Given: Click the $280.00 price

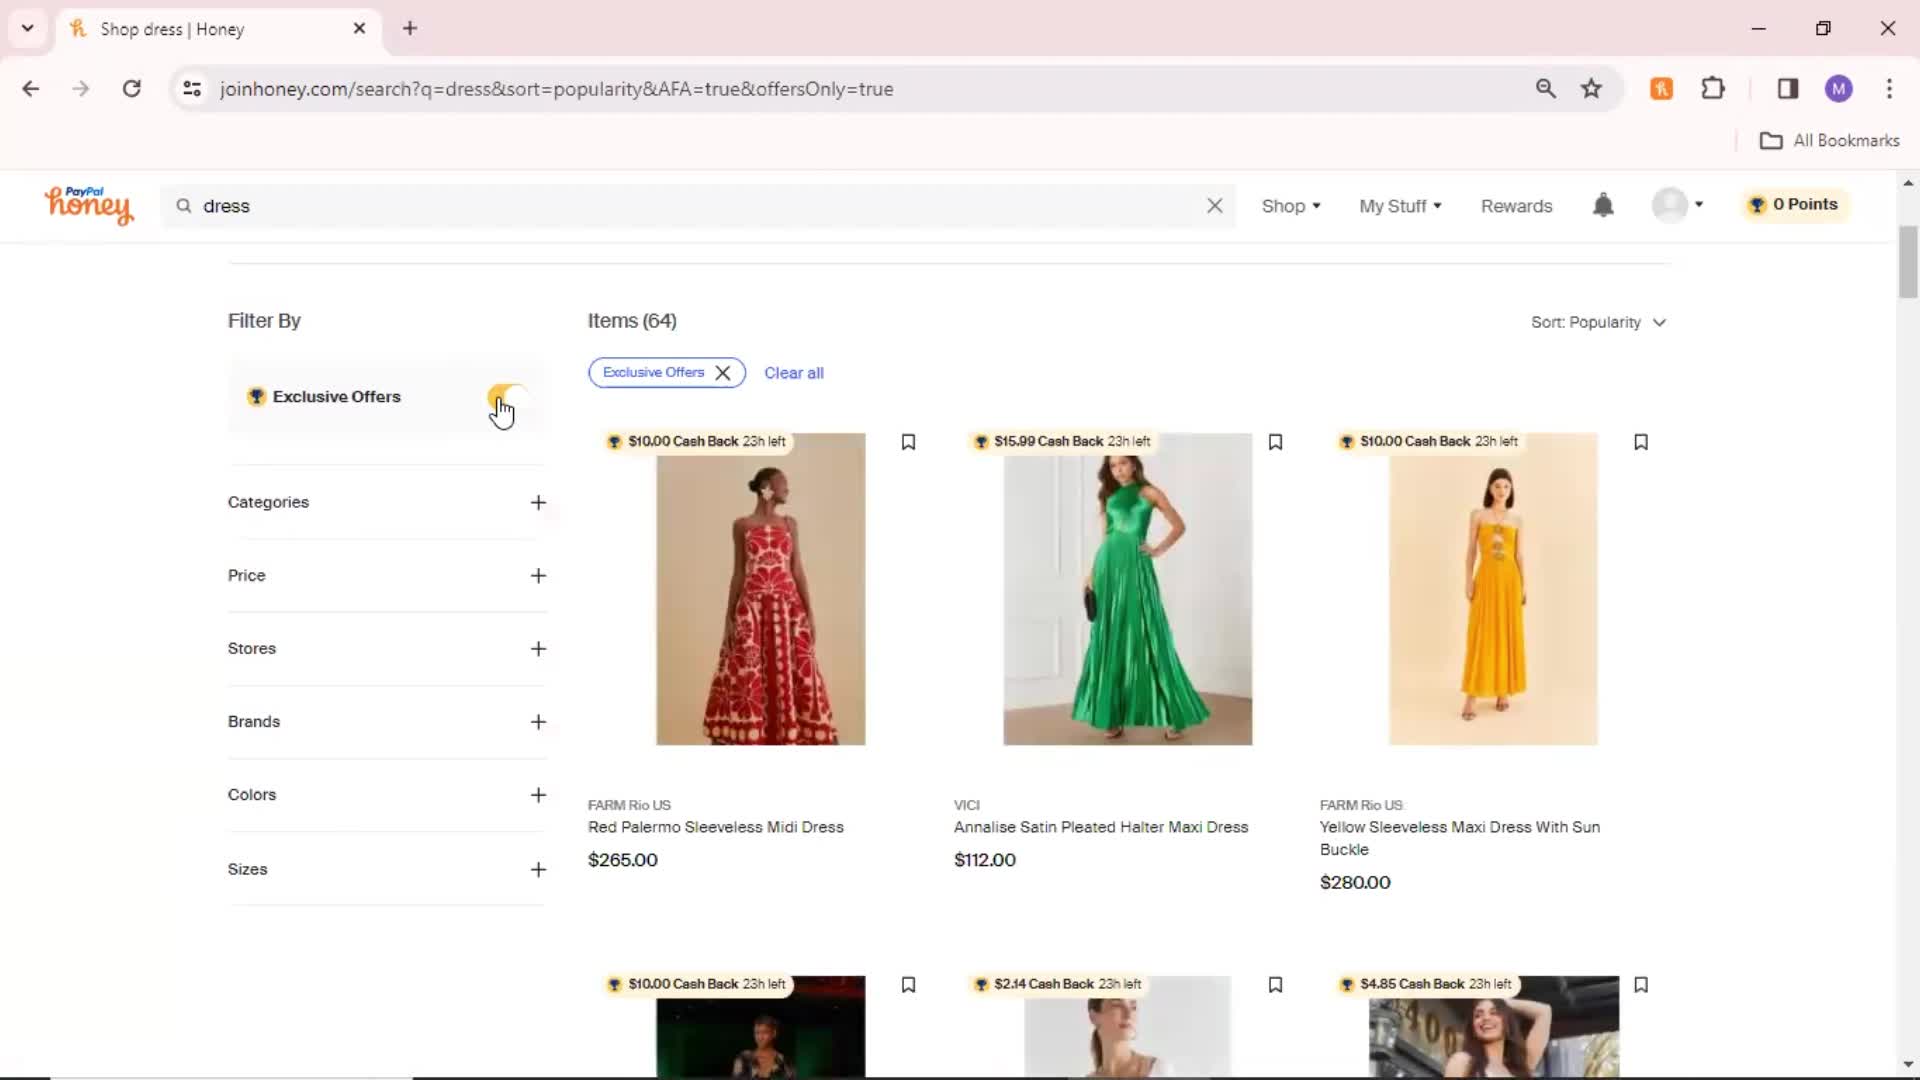Looking at the screenshot, I should tap(1355, 883).
